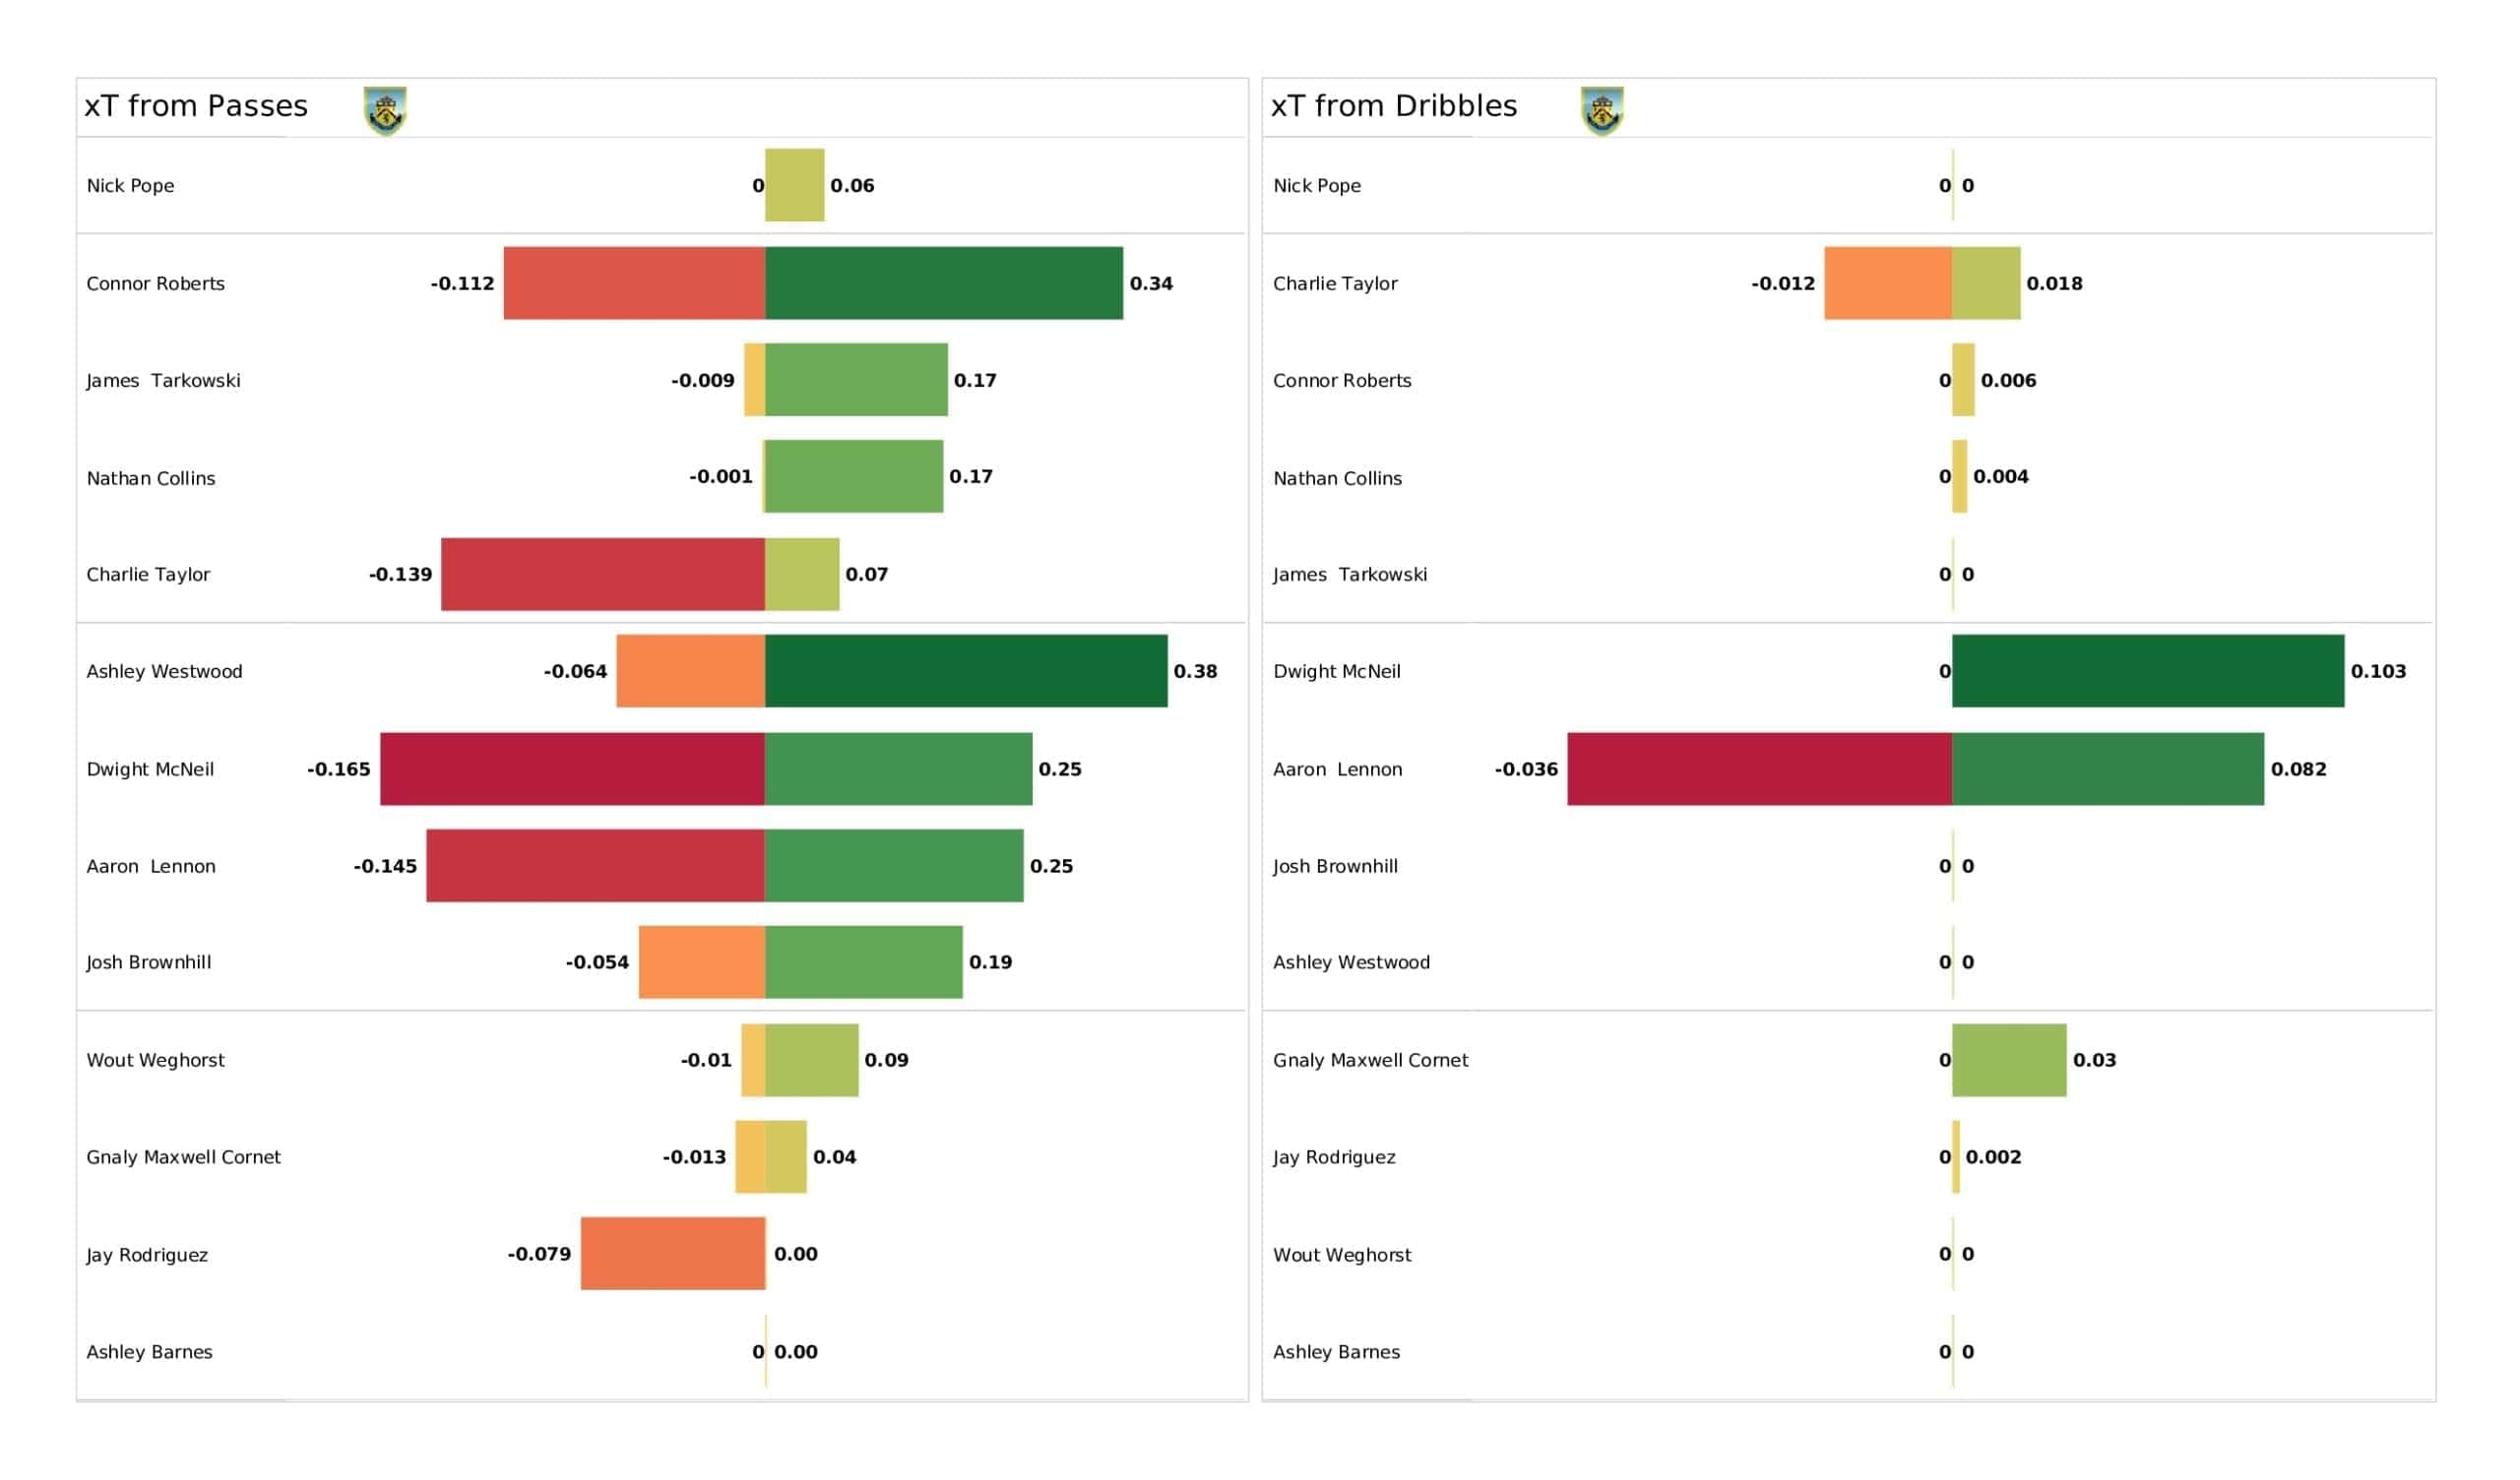Click the Burnley crest beside xT from Passes
The width and height of the screenshot is (2520, 1480).
click(385, 111)
